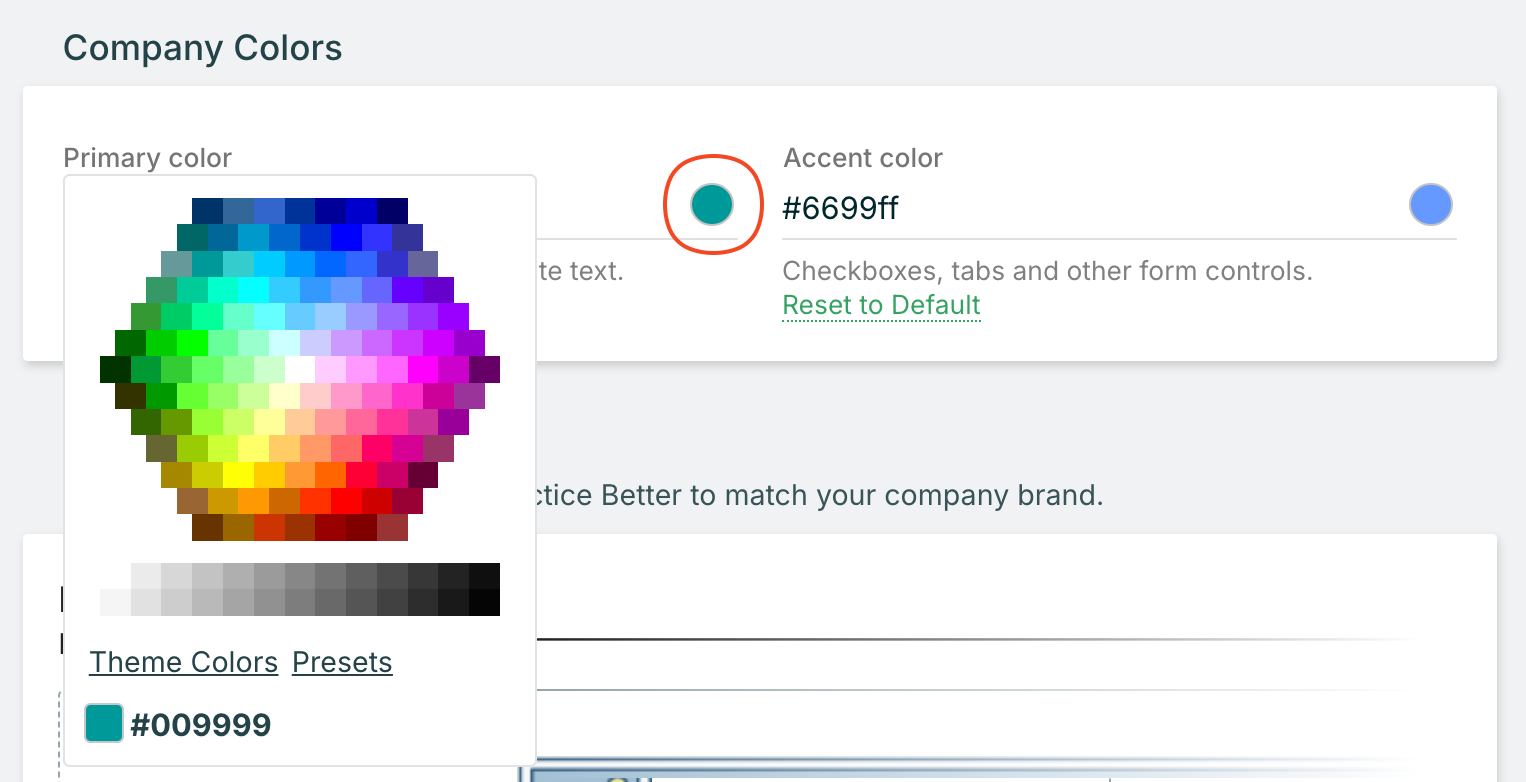This screenshot has width=1526, height=782.
Task: Open the blue Accent color swatch
Action: pyautogui.click(x=1430, y=205)
